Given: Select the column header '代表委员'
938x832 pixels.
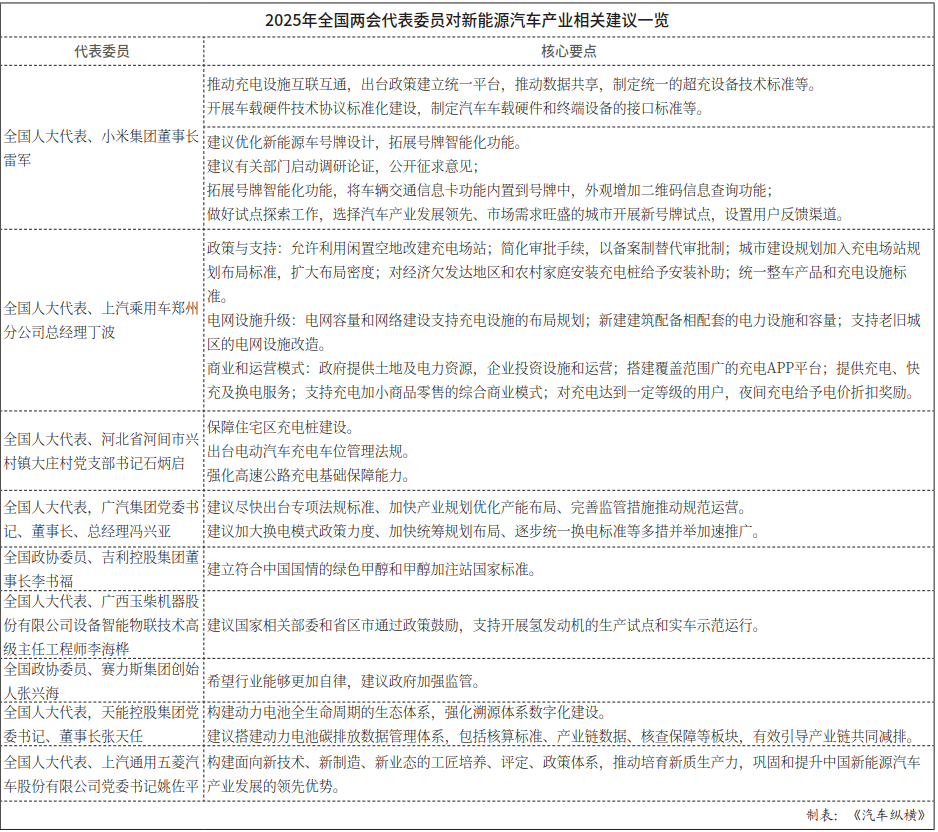Looking at the screenshot, I should tap(102, 51).
